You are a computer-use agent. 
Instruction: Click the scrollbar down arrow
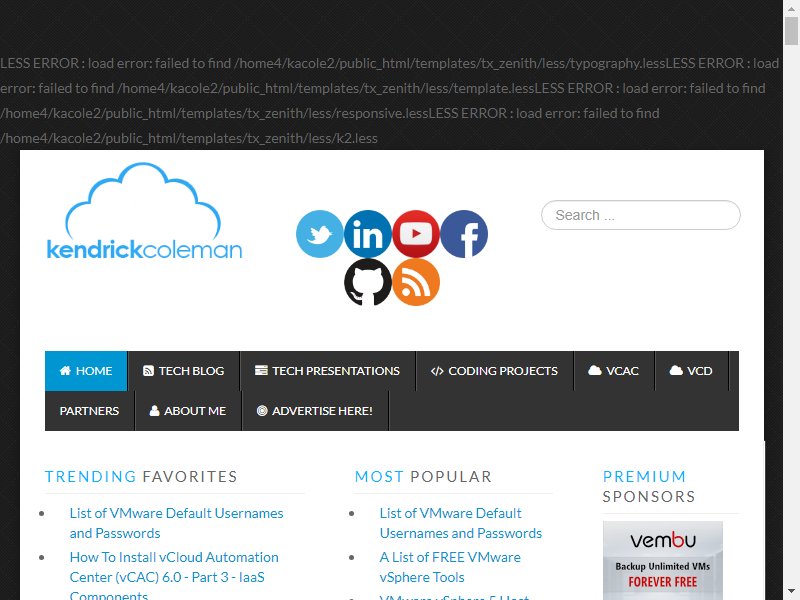coord(791,592)
